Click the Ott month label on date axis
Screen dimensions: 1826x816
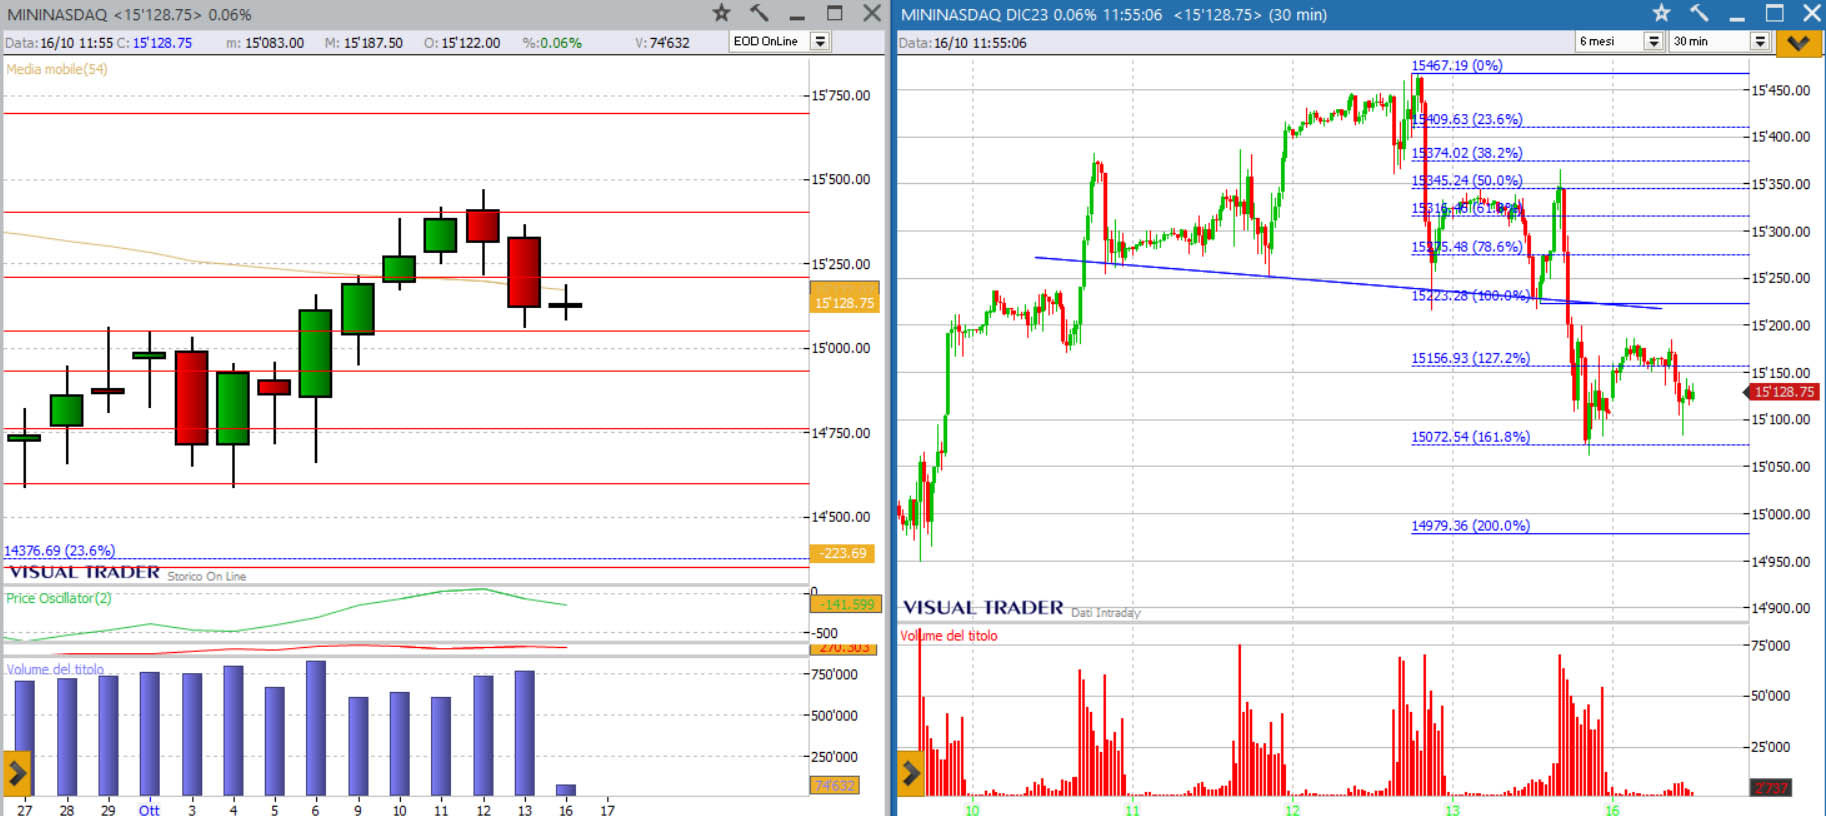pyautogui.click(x=149, y=809)
